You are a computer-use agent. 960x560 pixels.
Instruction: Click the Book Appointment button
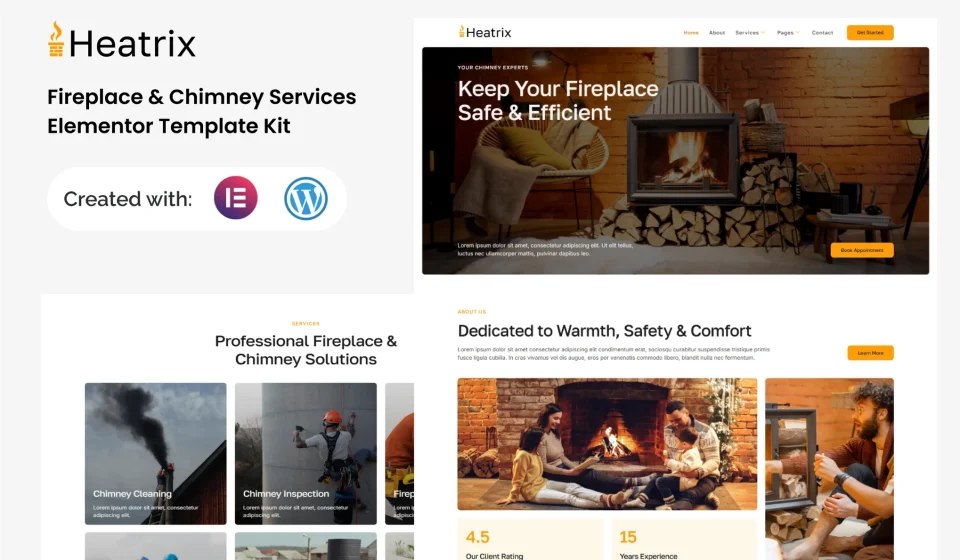click(x=861, y=250)
